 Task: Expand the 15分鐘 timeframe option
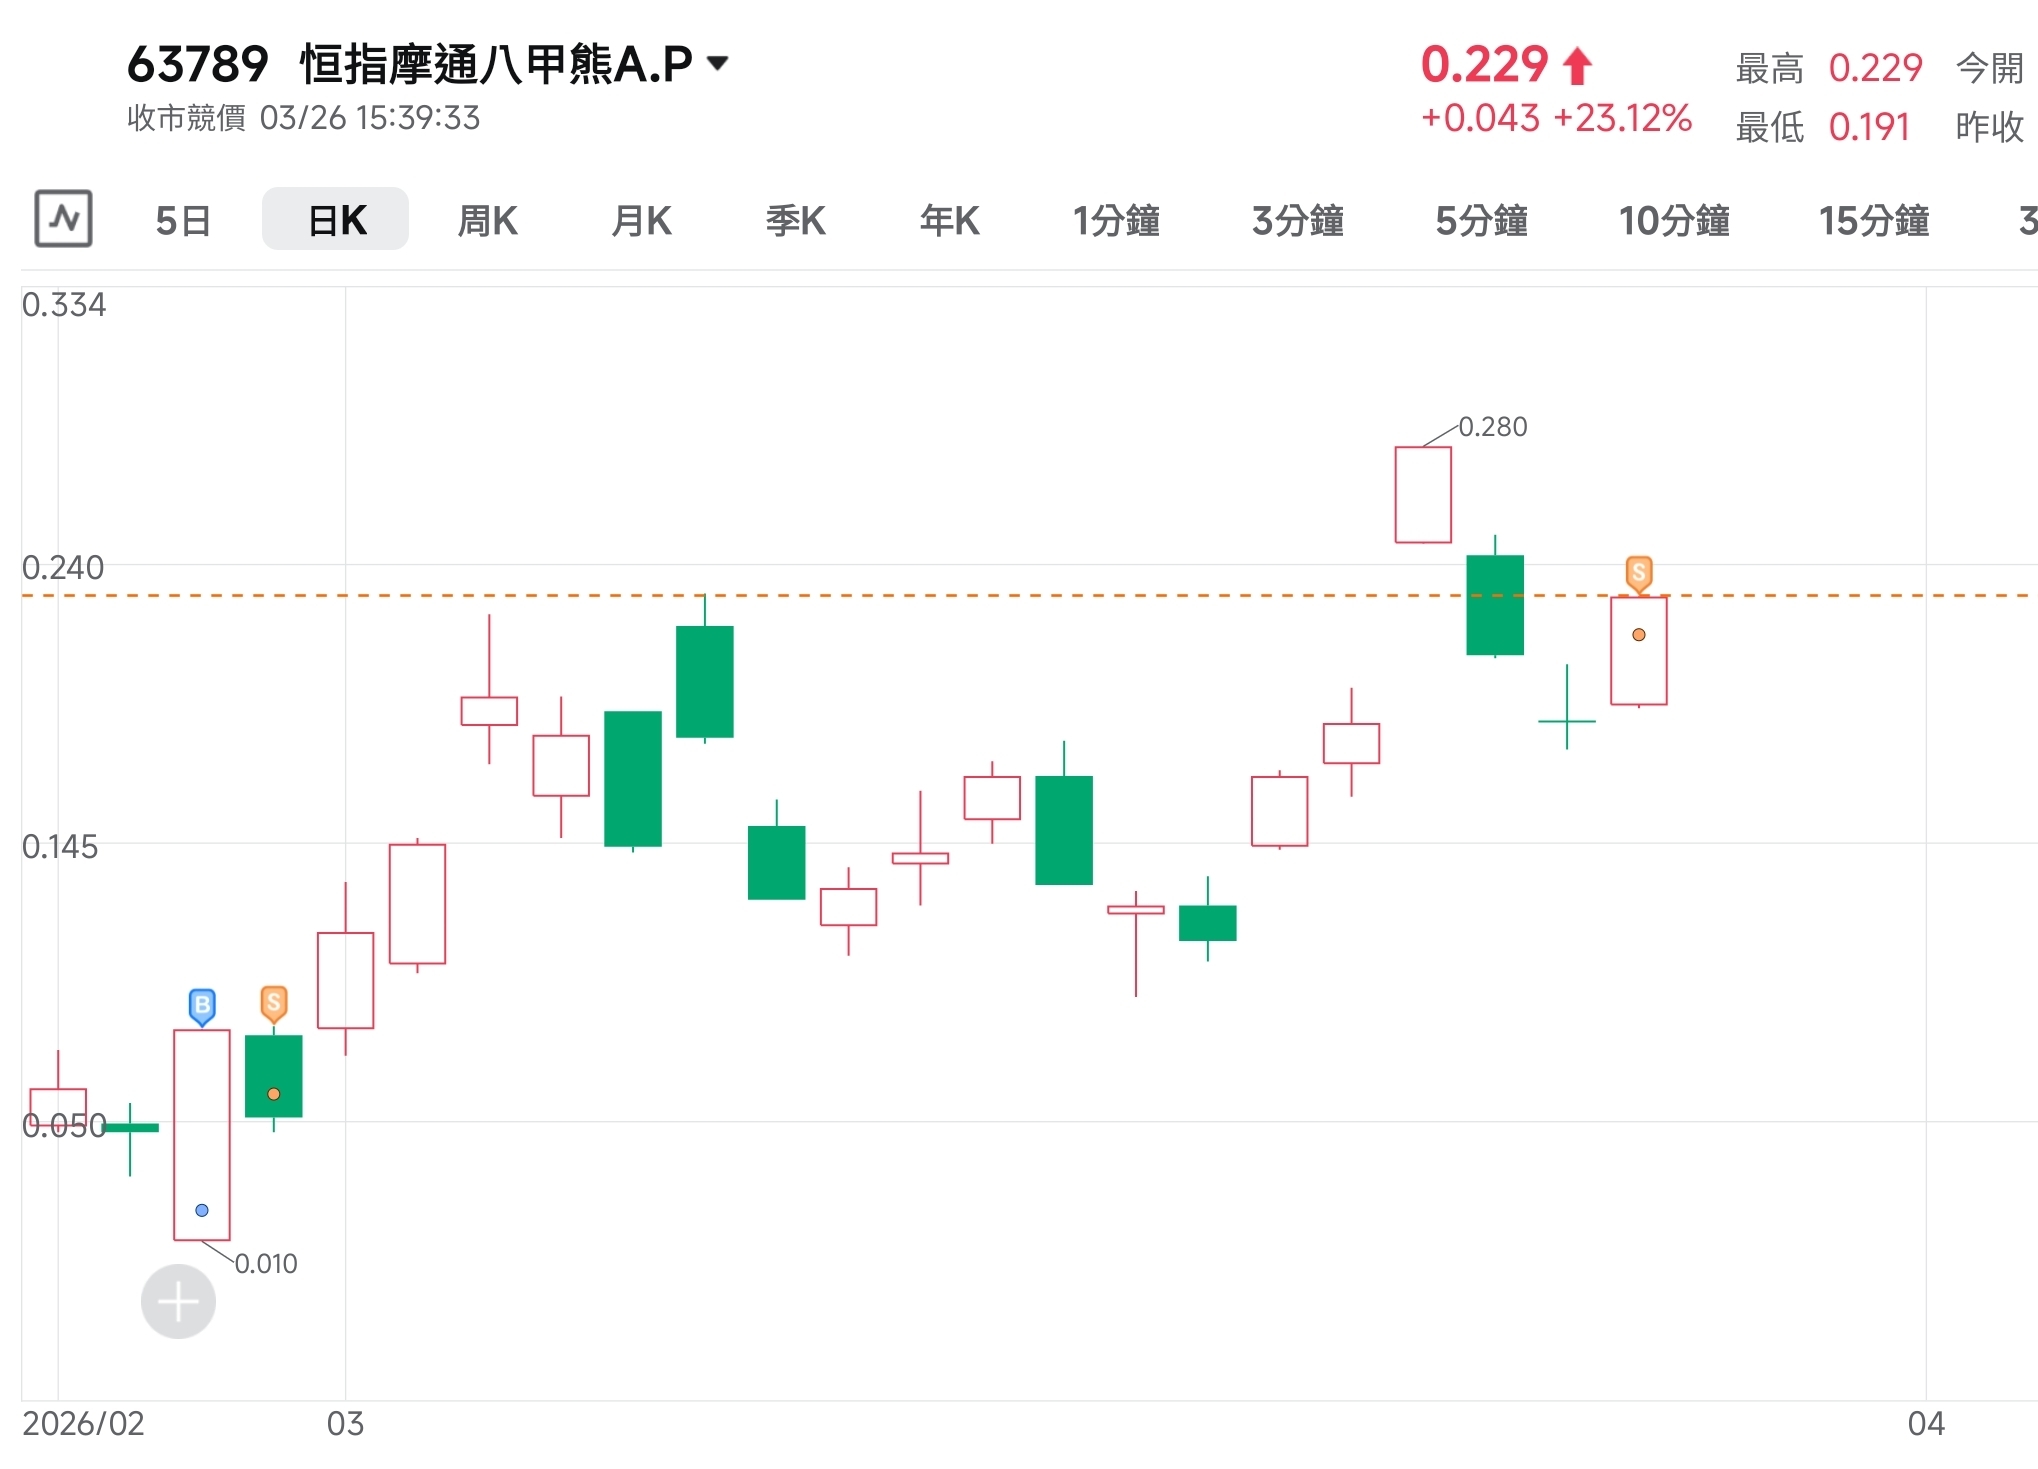point(1874,221)
